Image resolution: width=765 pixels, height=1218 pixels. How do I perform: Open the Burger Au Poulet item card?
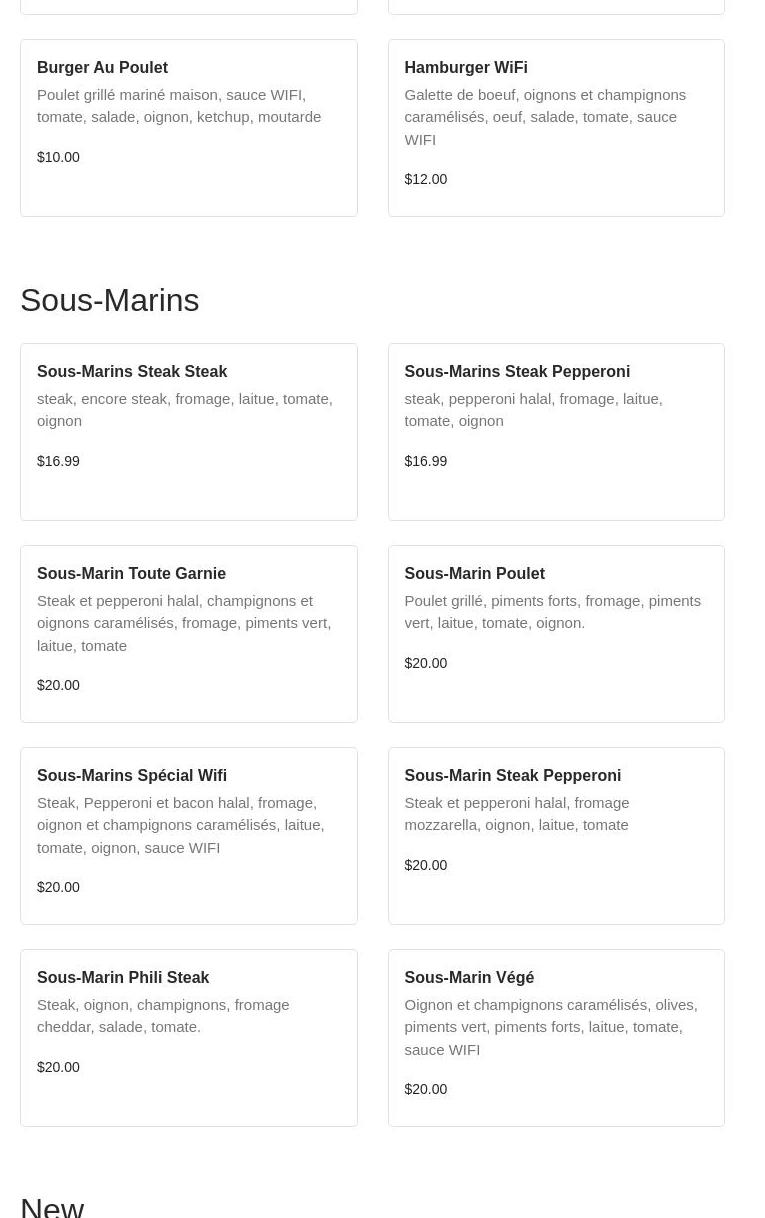coord(188,128)
